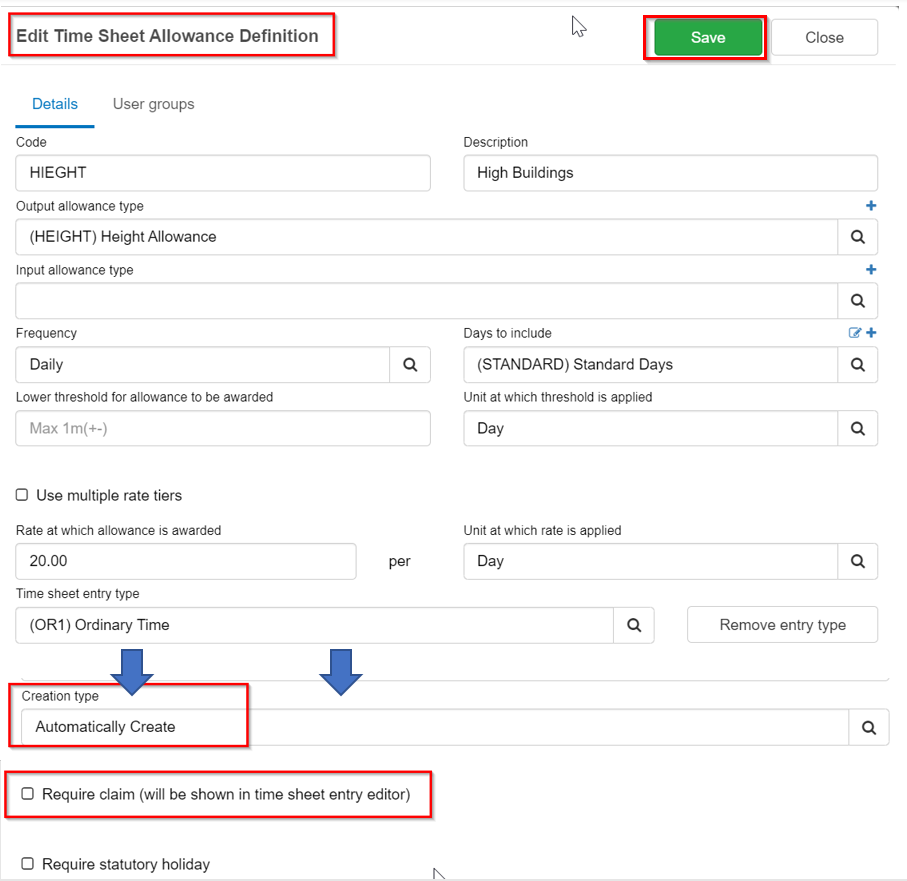Click the Time sheet entry type search icon
Viewport: 907px width, 881px height.
[x=634, y=625]
